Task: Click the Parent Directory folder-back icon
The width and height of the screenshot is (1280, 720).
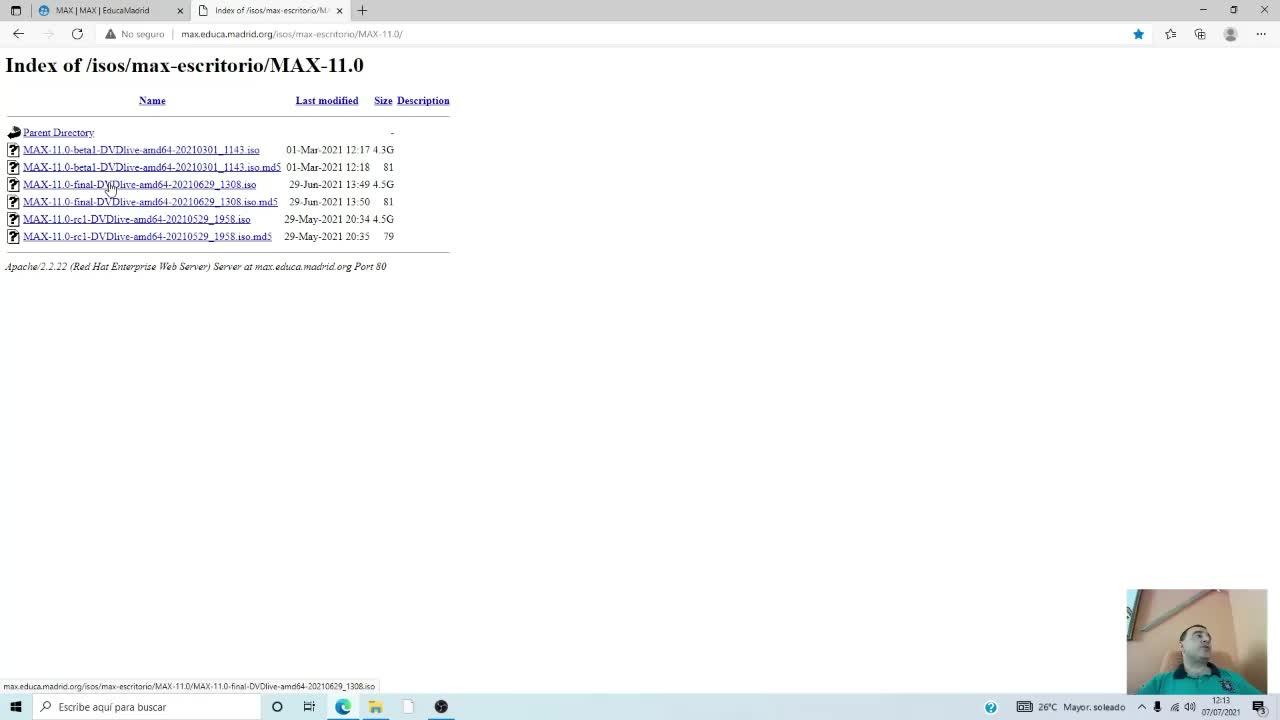Action: pyautogui.click(x=13, y=133)
